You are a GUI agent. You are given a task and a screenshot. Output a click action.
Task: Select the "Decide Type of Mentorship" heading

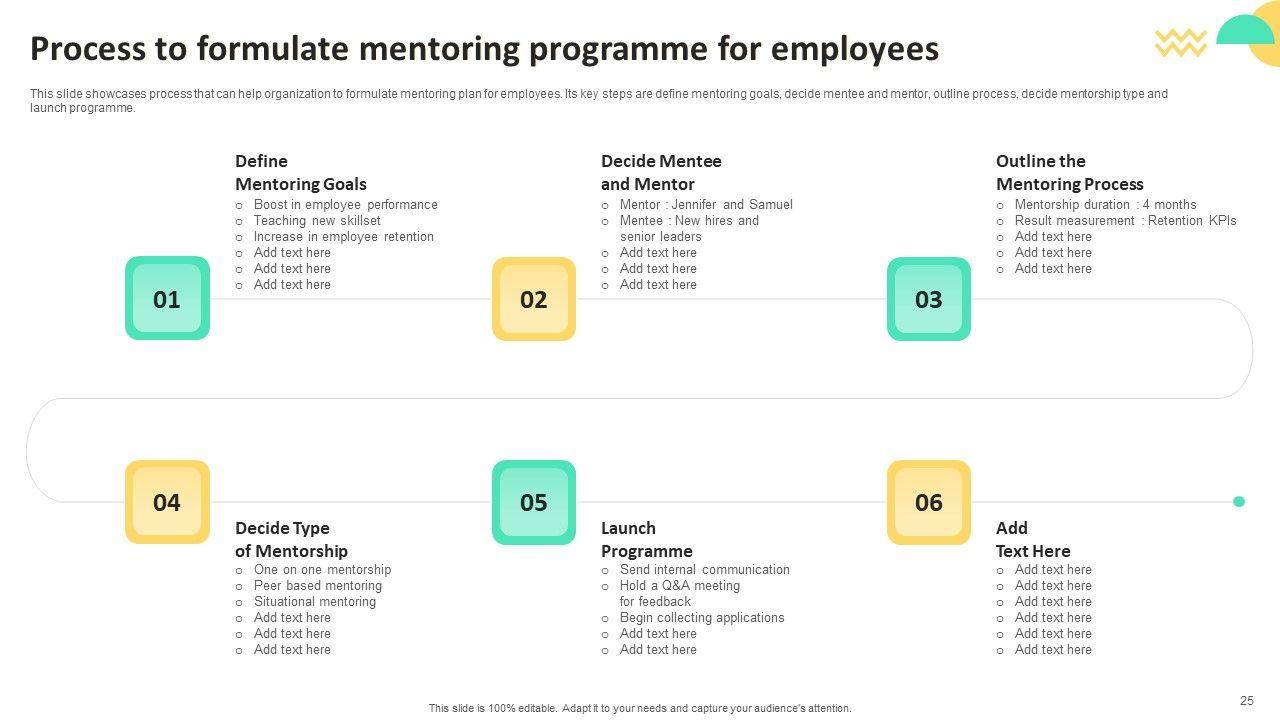point(291,539)
